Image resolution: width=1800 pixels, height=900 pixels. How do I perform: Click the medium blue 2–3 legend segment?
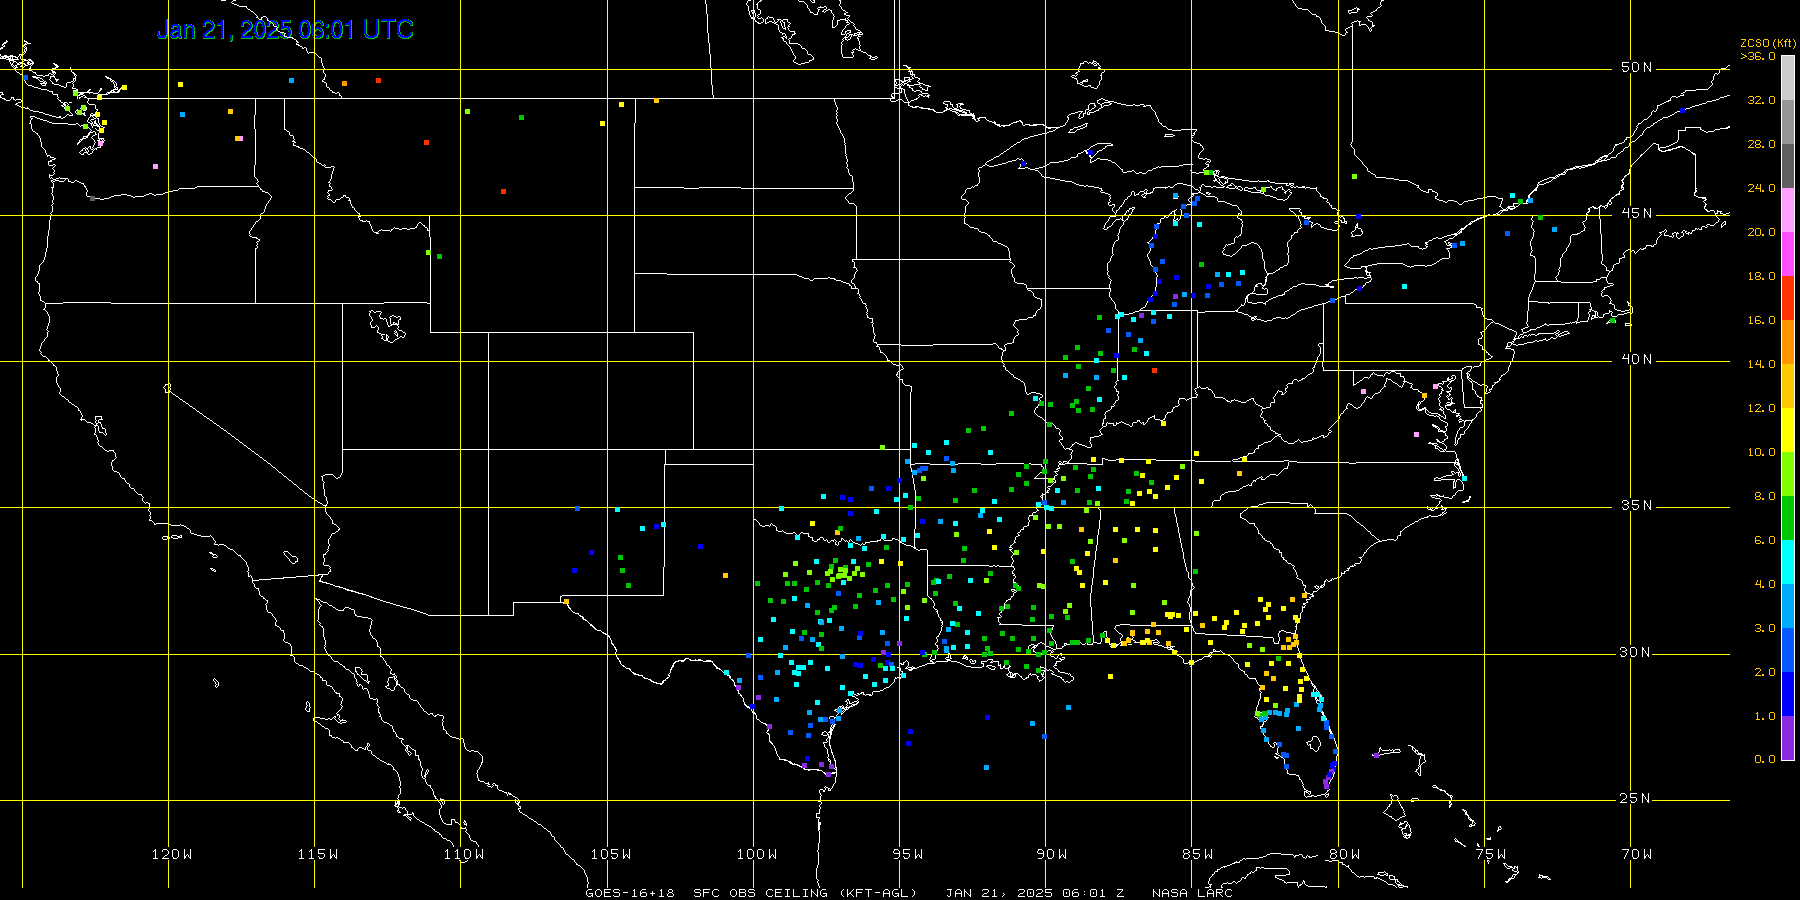pyautogui.click(x=1788, y=650)
